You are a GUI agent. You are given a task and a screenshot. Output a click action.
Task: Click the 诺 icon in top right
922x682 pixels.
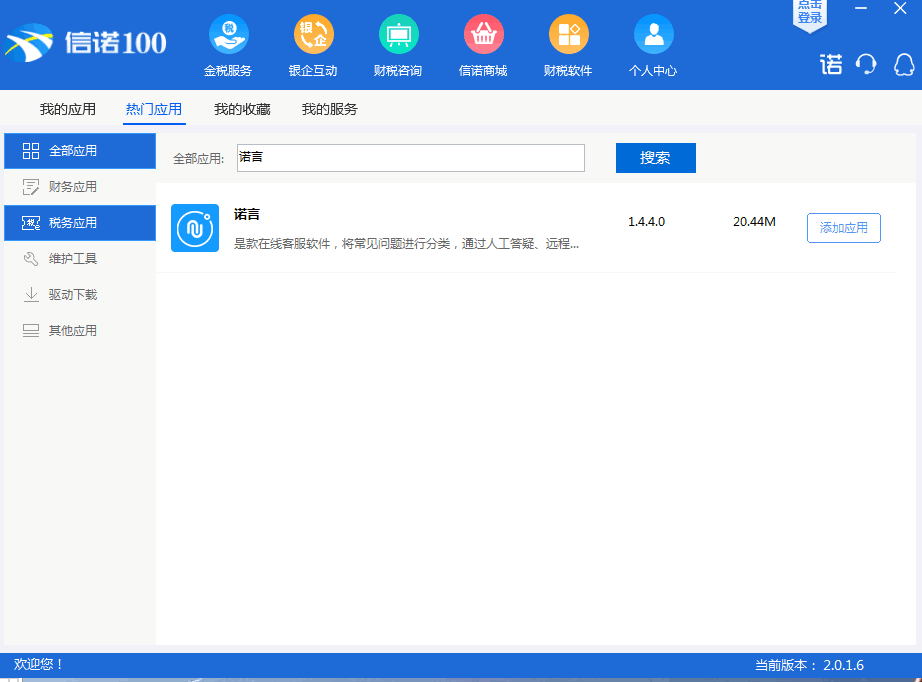pyautogui.click(x=831, y=64)
